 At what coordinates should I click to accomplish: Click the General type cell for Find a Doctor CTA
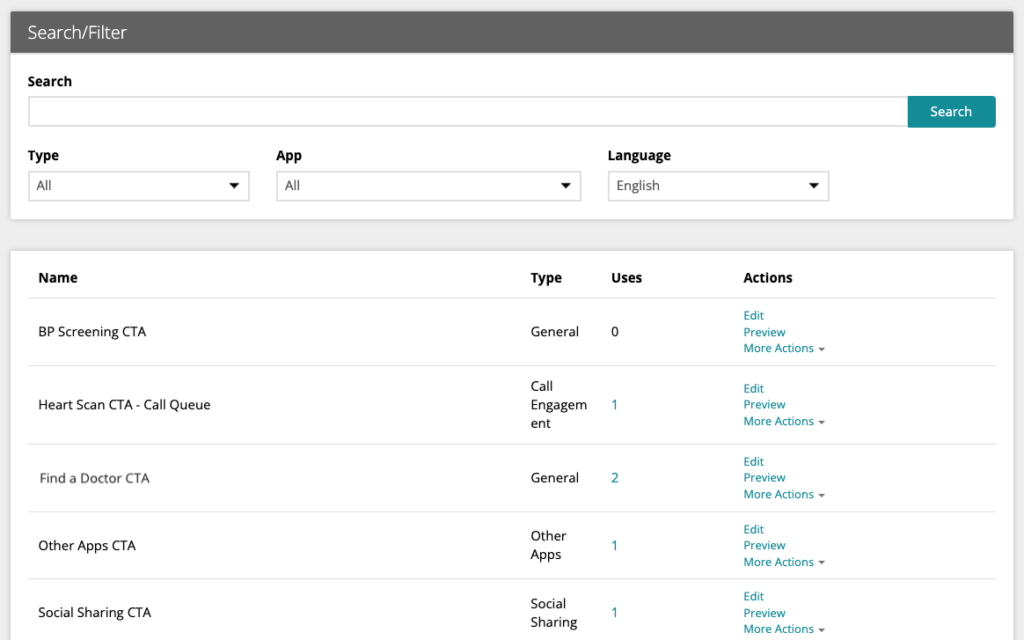click(x=554, y=478)
